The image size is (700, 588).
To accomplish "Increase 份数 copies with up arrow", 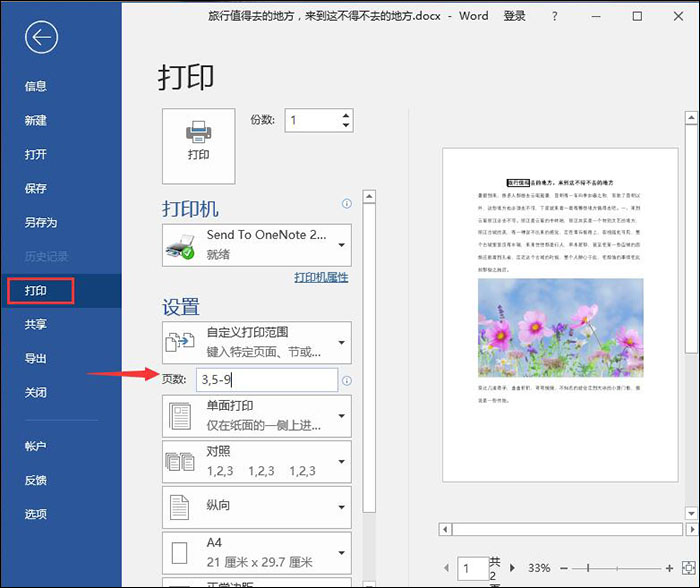I will (x=346, y=115).
